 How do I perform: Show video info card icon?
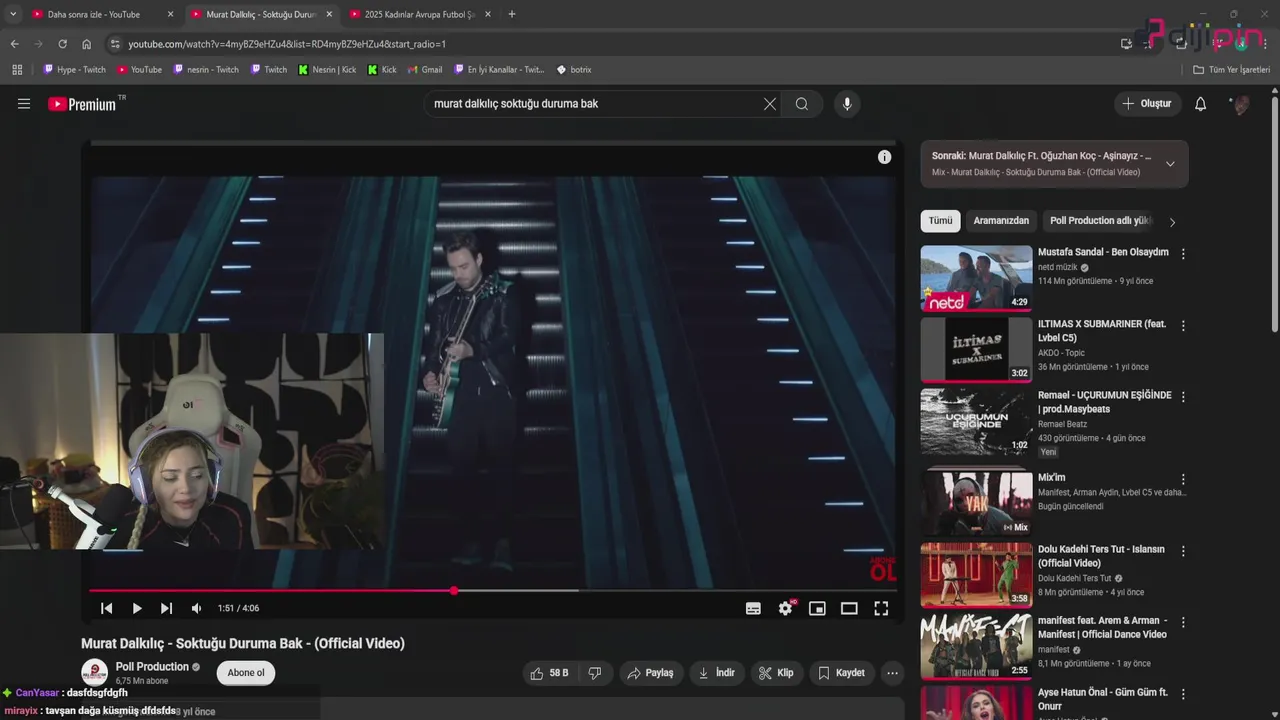tap(884, 157)
